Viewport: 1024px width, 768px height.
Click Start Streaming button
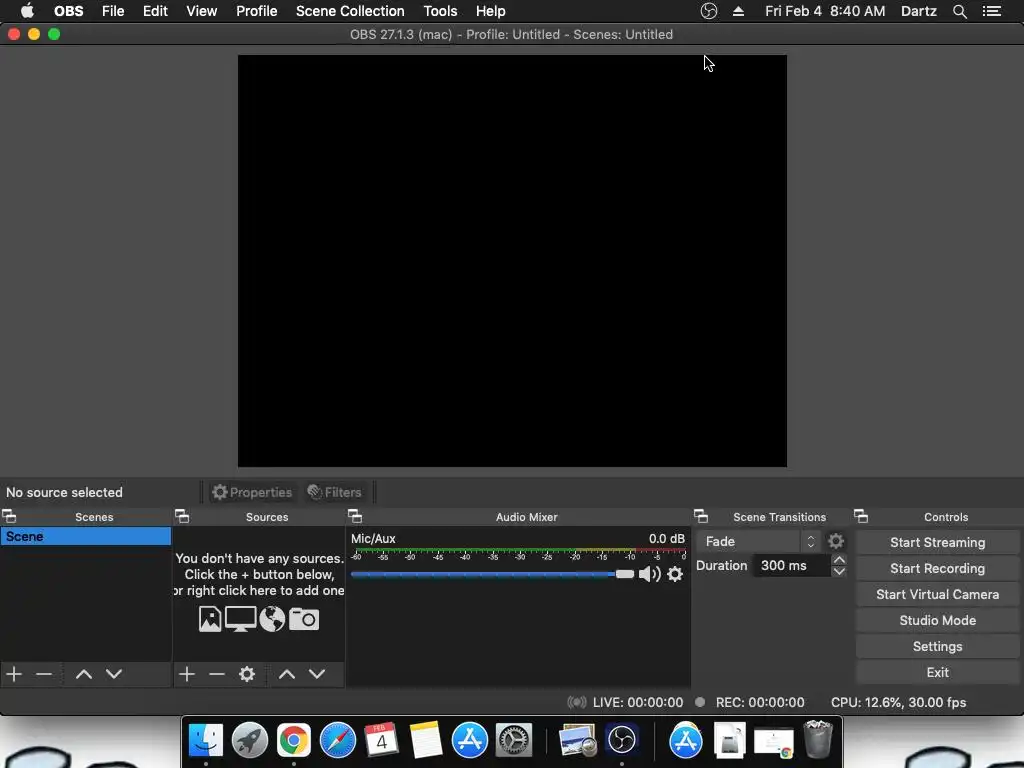click(938, 542)
